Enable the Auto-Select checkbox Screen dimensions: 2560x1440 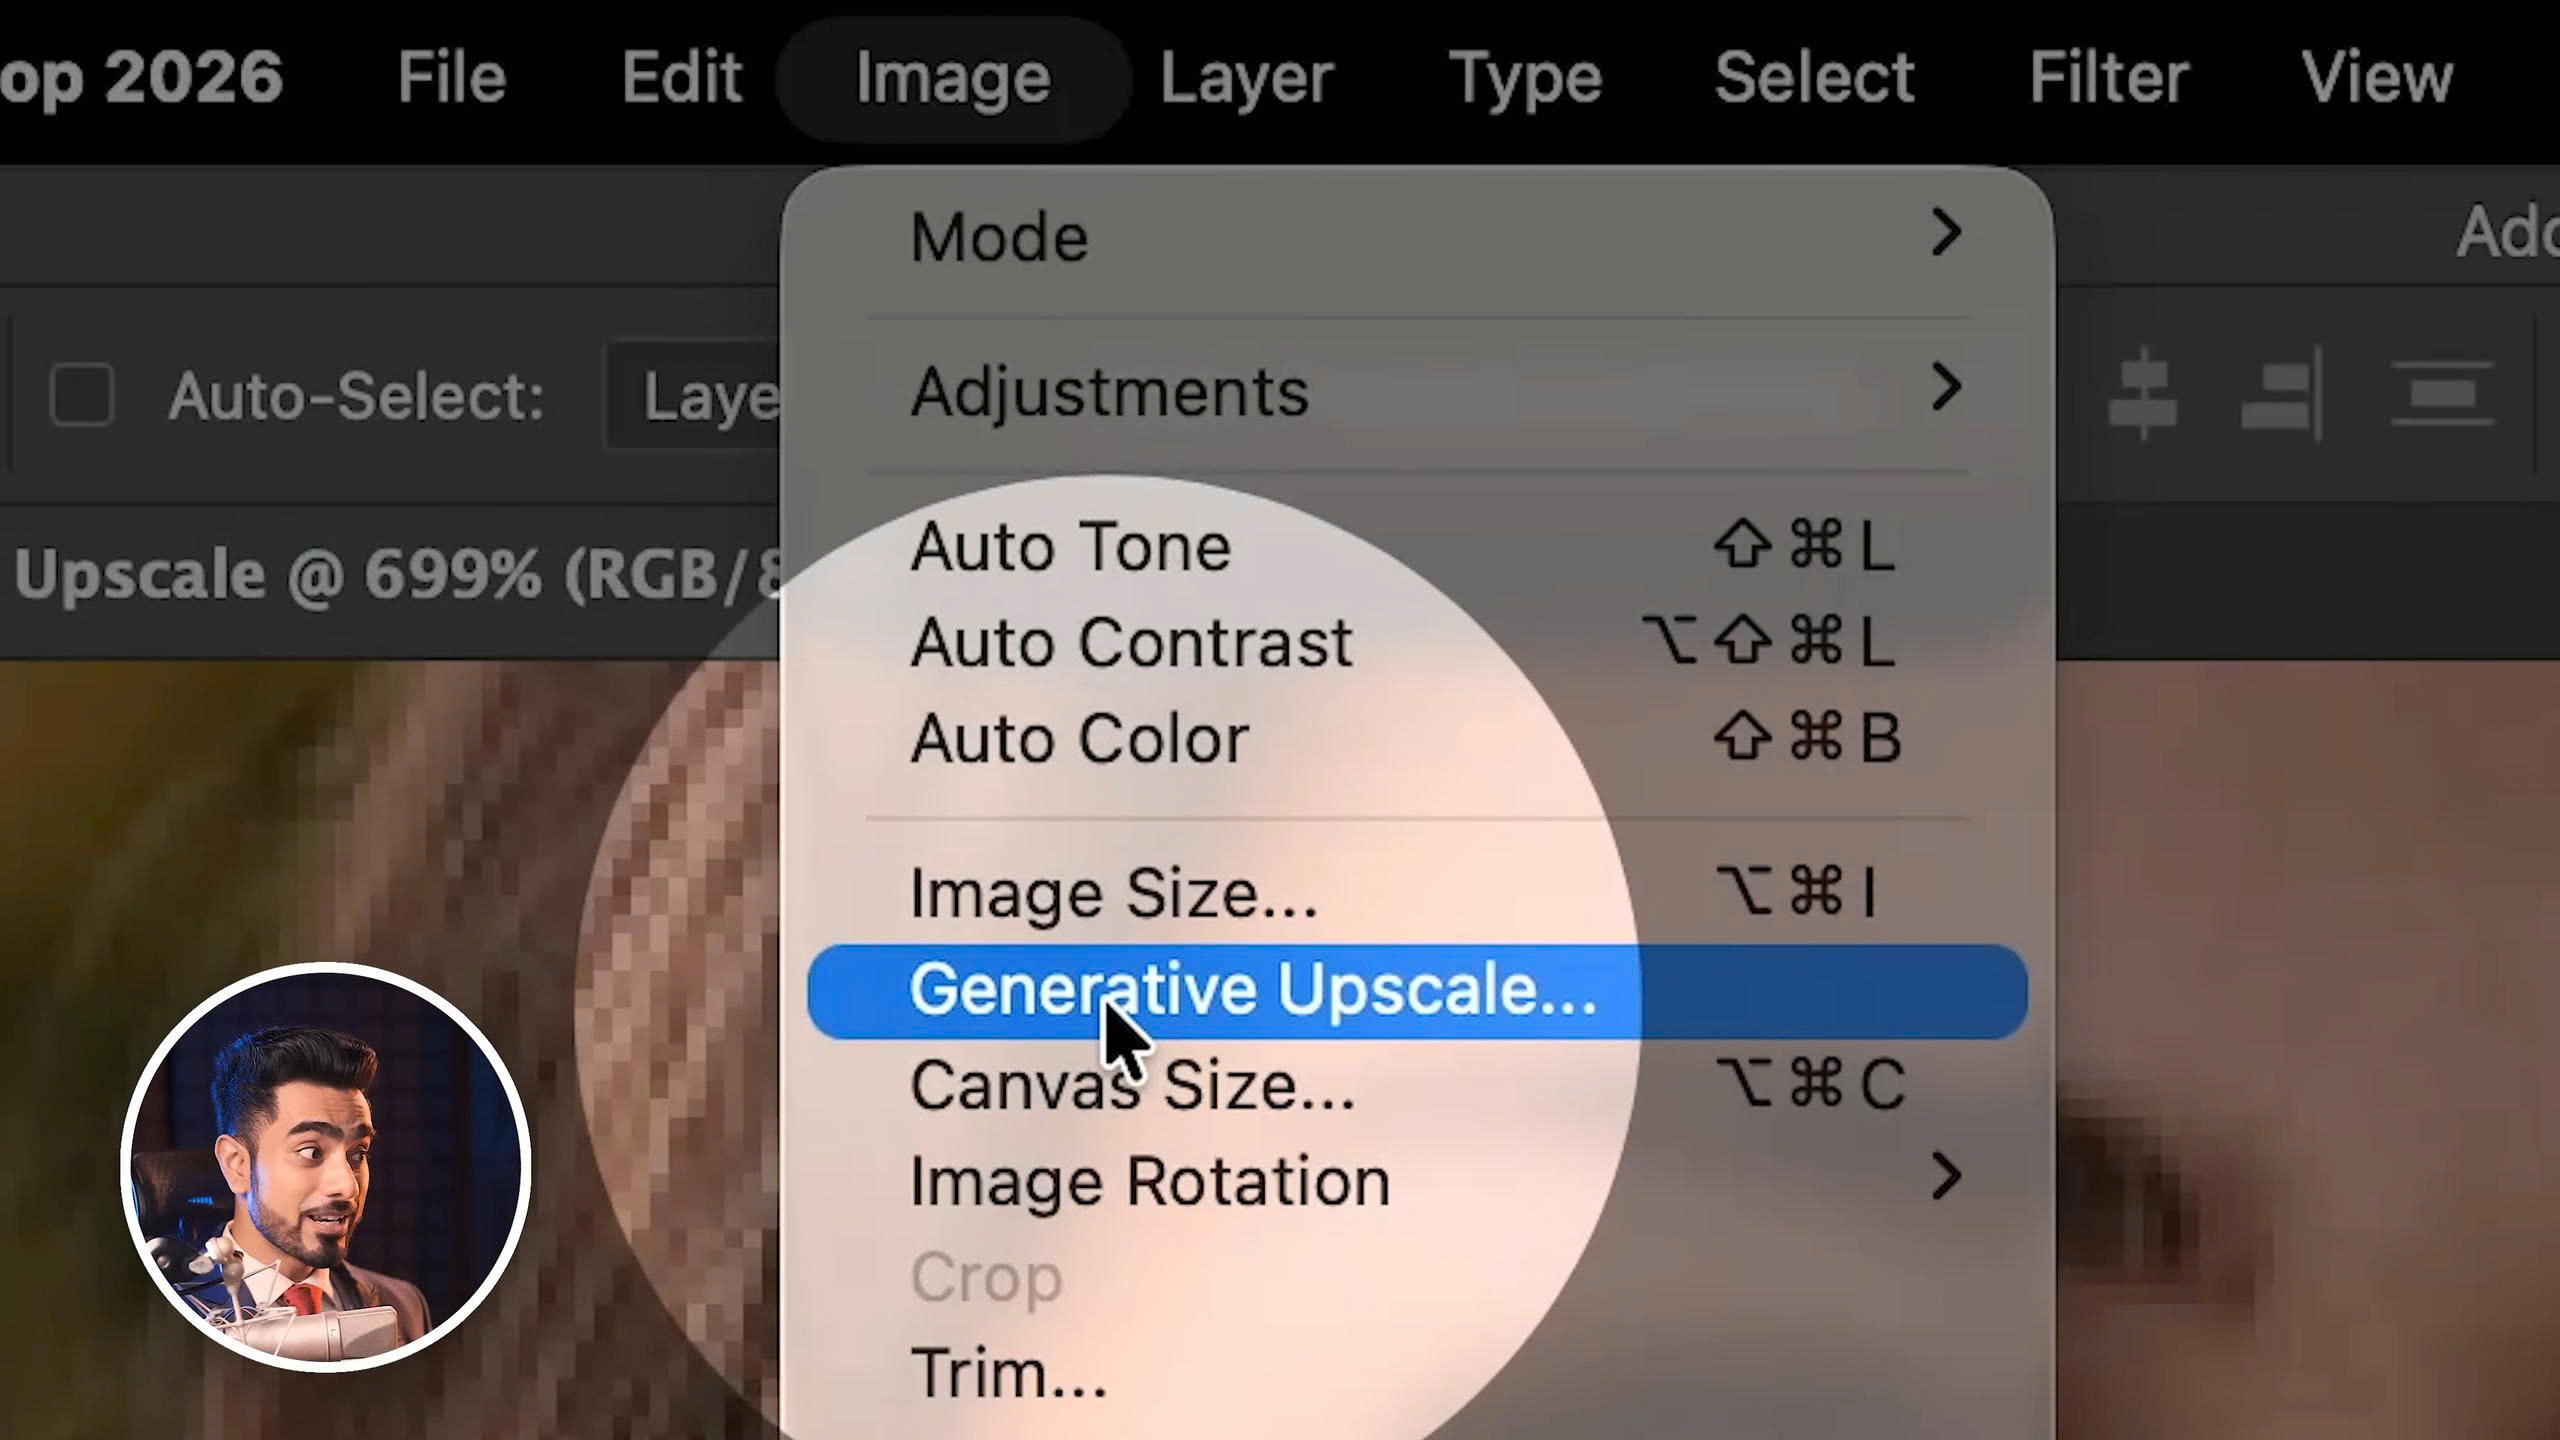coord(82,395)
